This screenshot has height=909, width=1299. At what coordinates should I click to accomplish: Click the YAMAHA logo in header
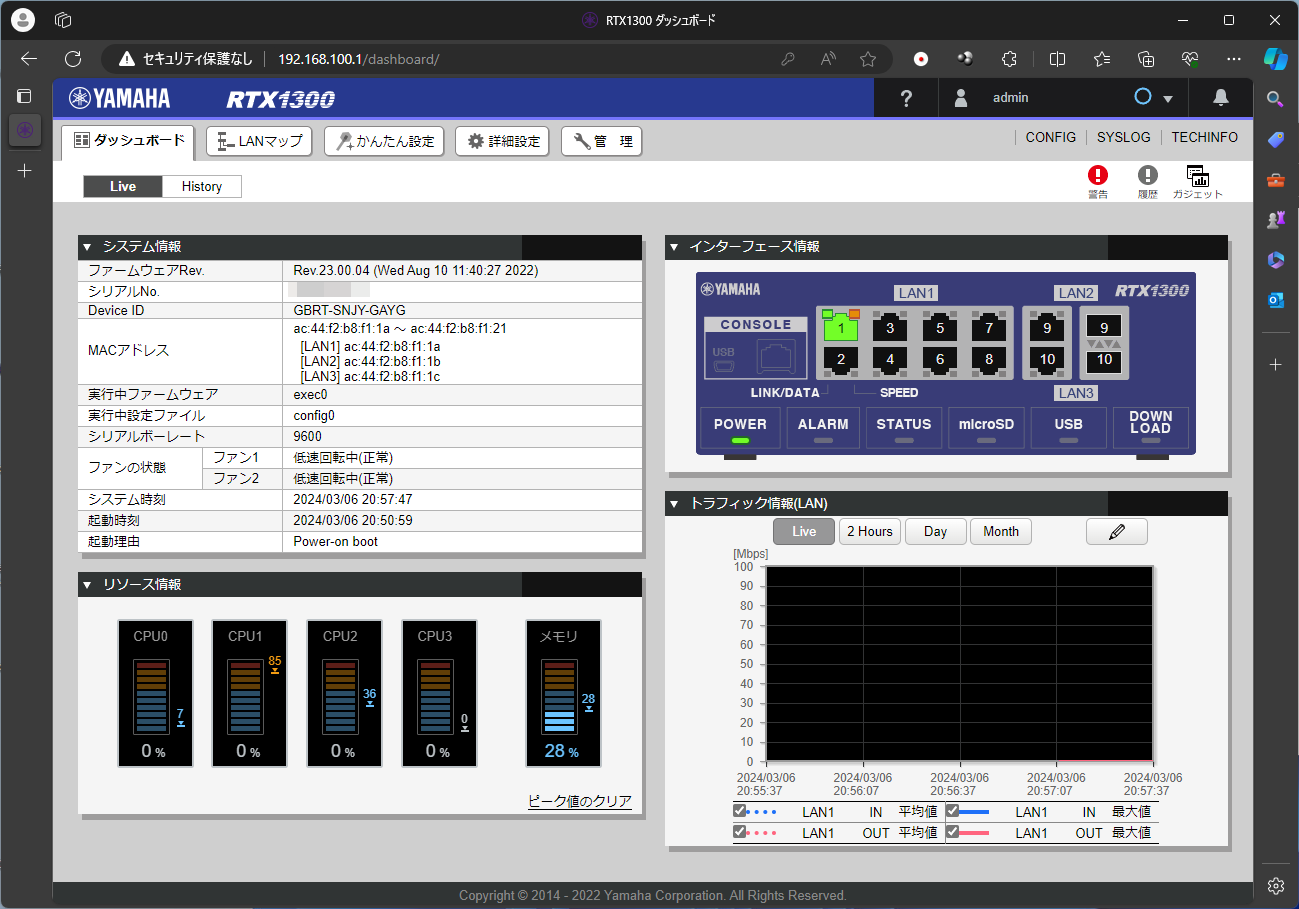click(x=120, y=98)
